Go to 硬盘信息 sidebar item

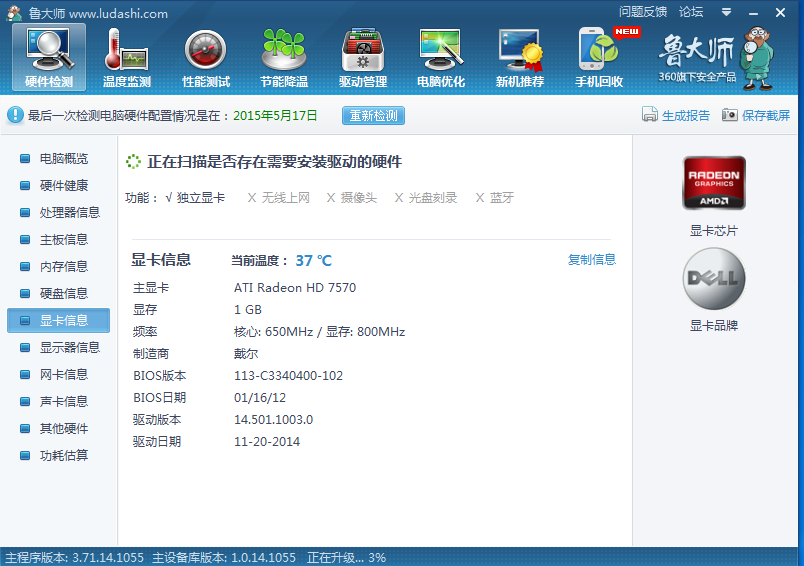click(63, 293)
